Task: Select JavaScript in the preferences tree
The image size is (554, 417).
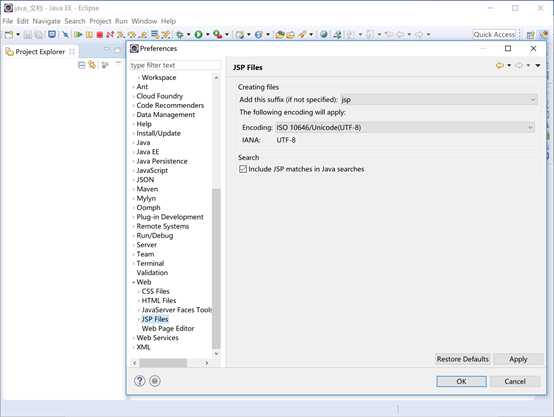Action: pyautogui.click(x=152, y=170)
